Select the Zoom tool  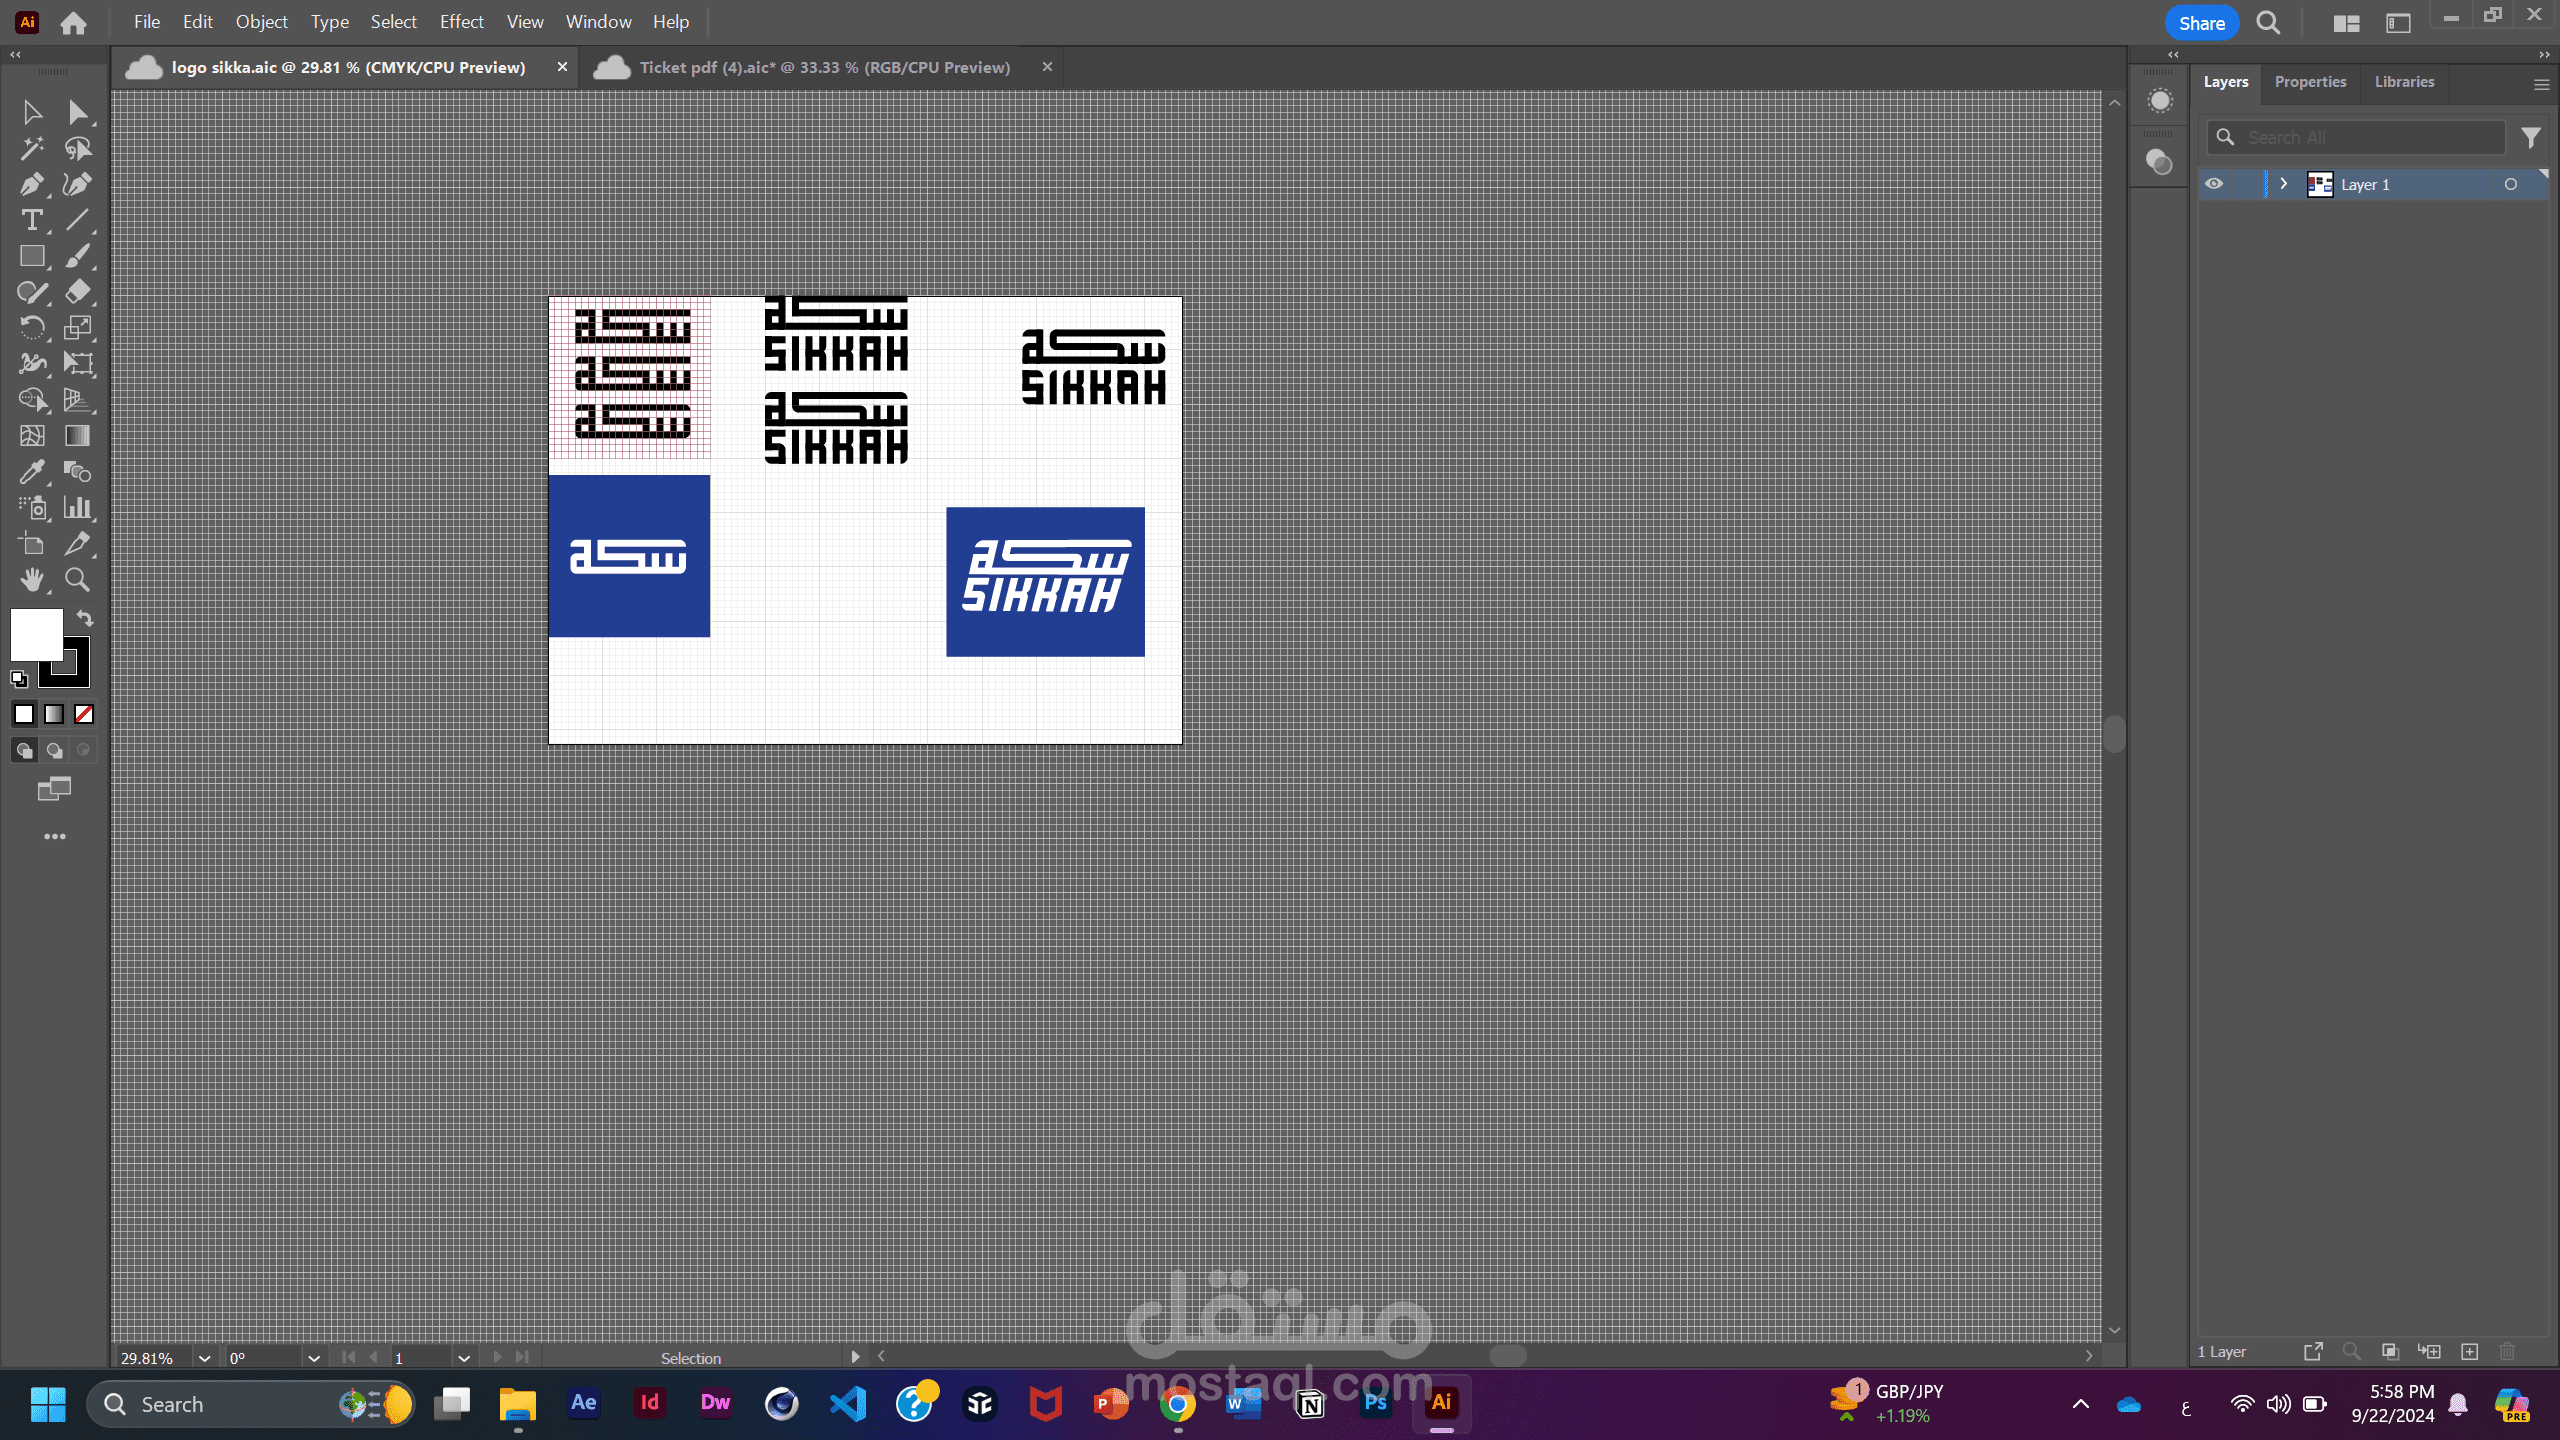point(78,580)
